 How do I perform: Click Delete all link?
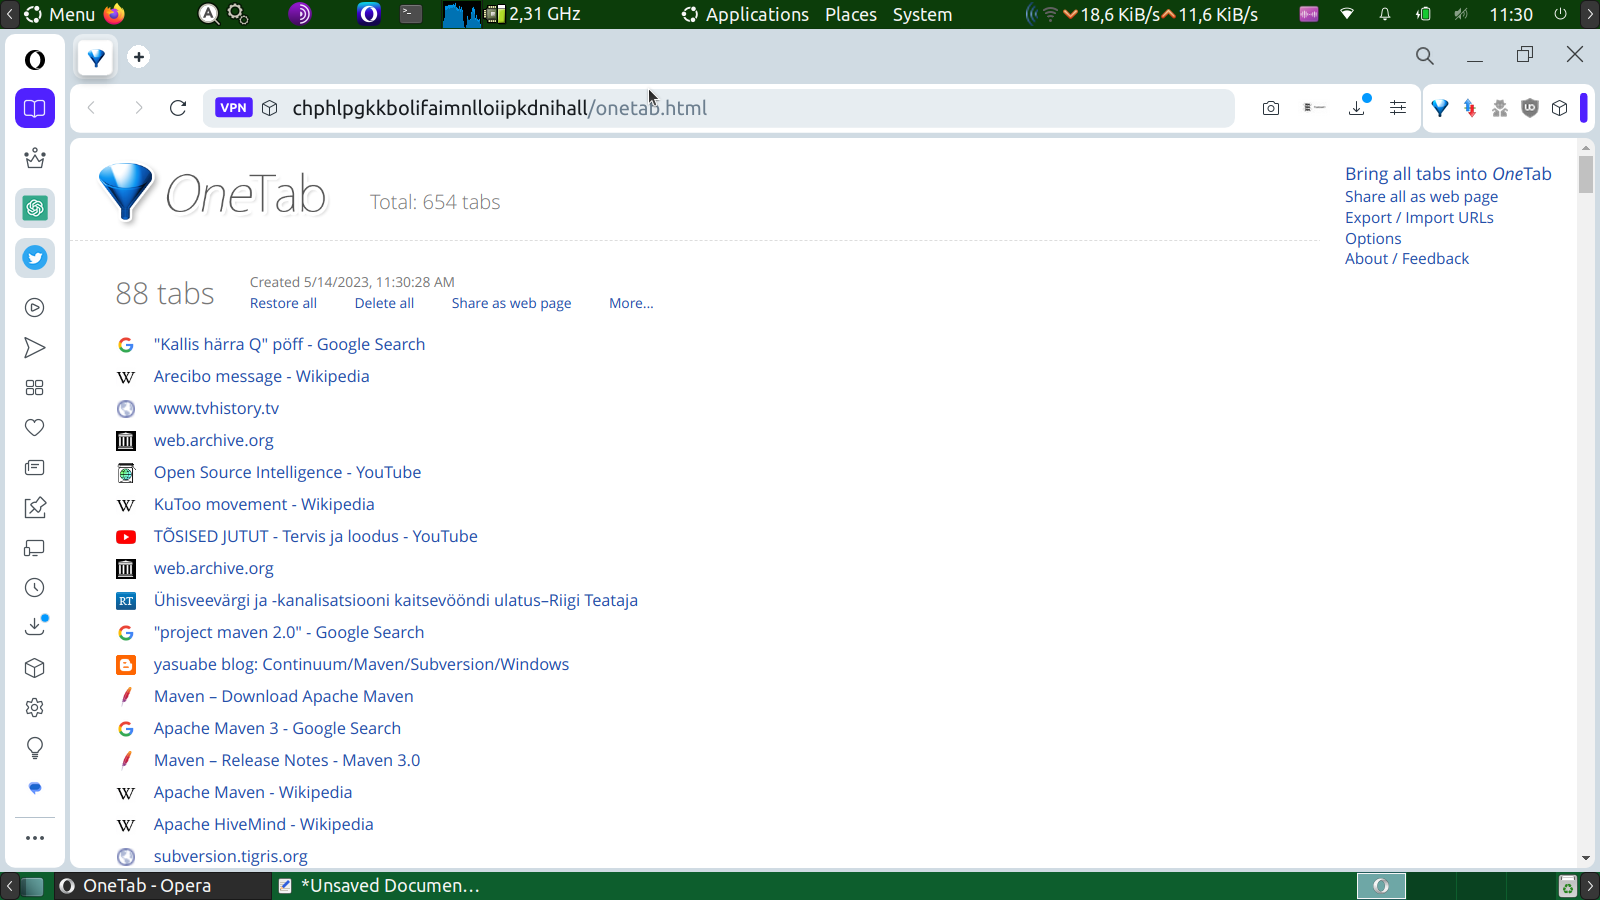(x=384, y=303)
